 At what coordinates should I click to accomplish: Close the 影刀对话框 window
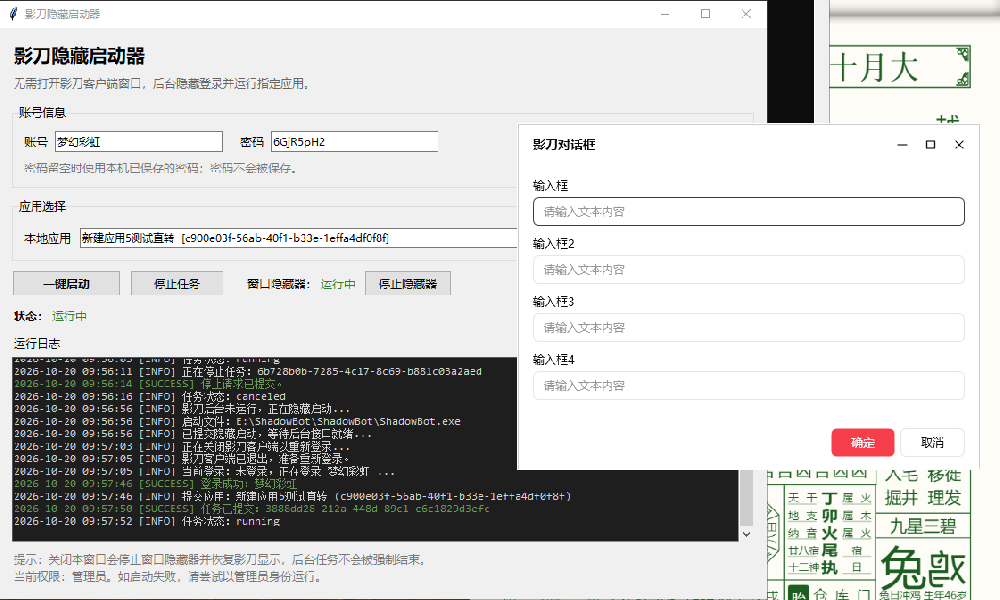(x=959, y=145)
